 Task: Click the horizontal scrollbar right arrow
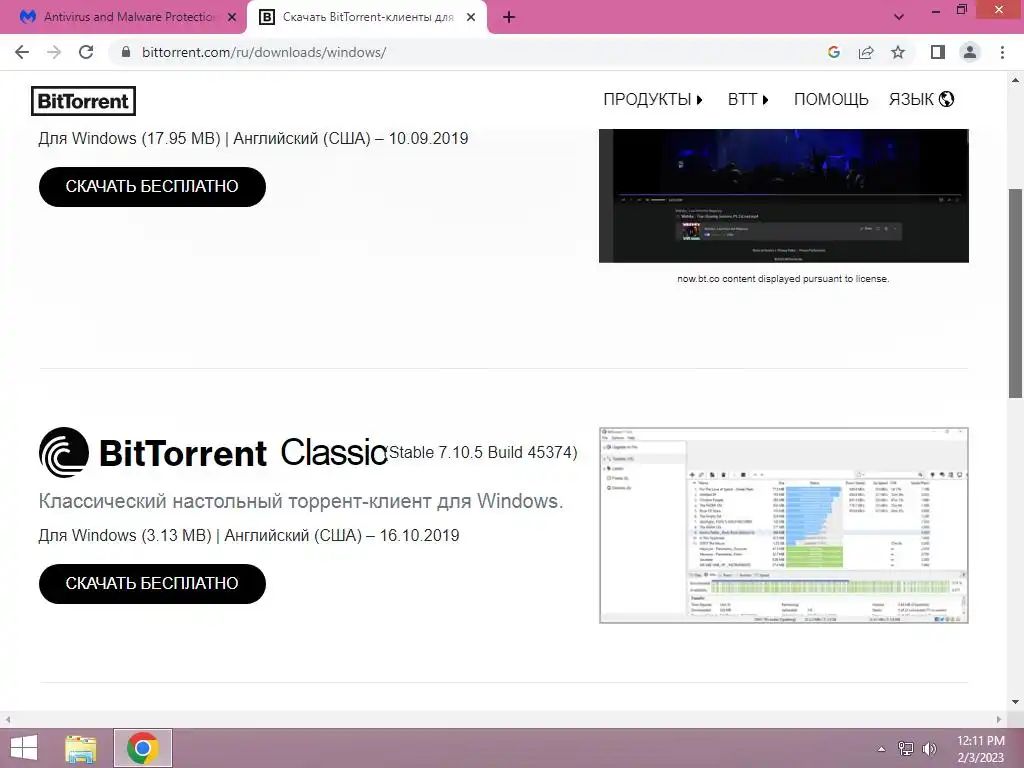[999, 719]
